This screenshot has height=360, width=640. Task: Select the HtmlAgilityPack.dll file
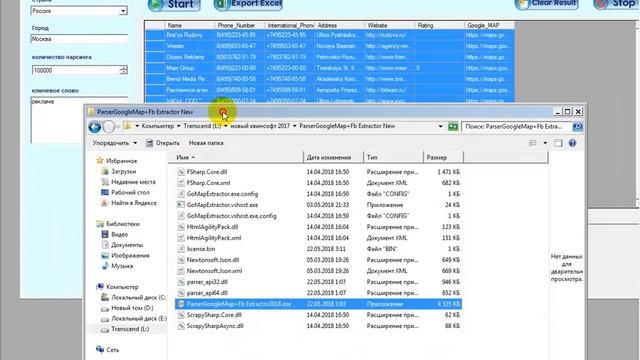point(212,227)
